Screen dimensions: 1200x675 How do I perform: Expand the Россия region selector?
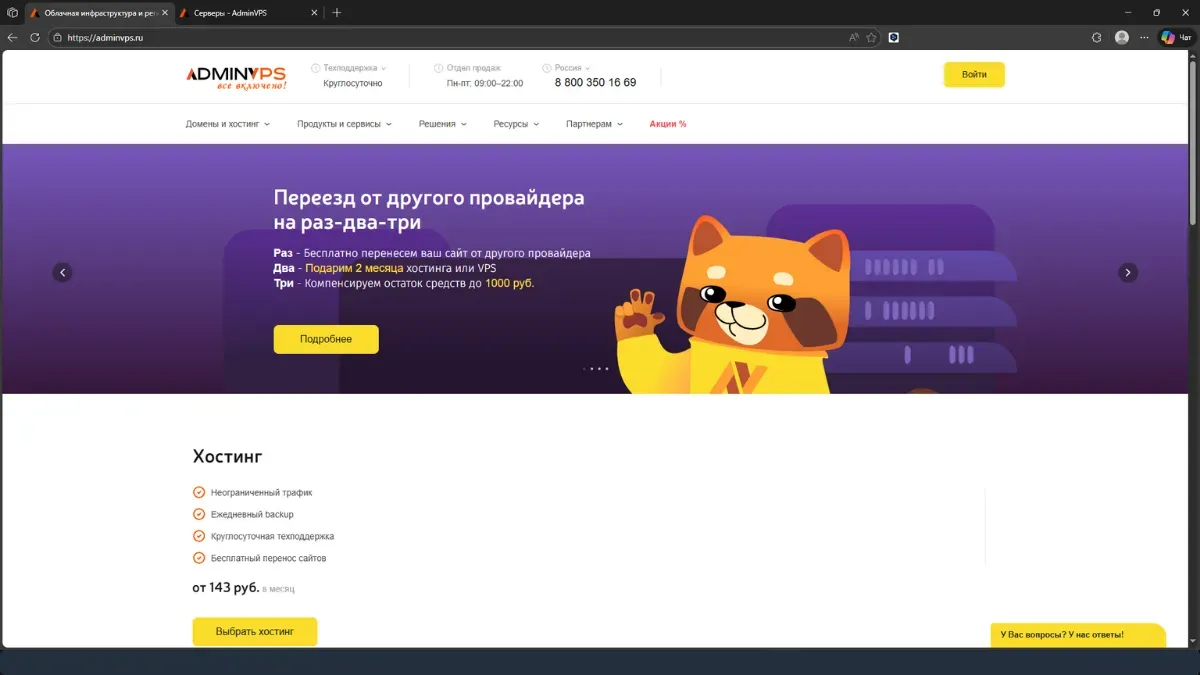(x=572, y=68)
